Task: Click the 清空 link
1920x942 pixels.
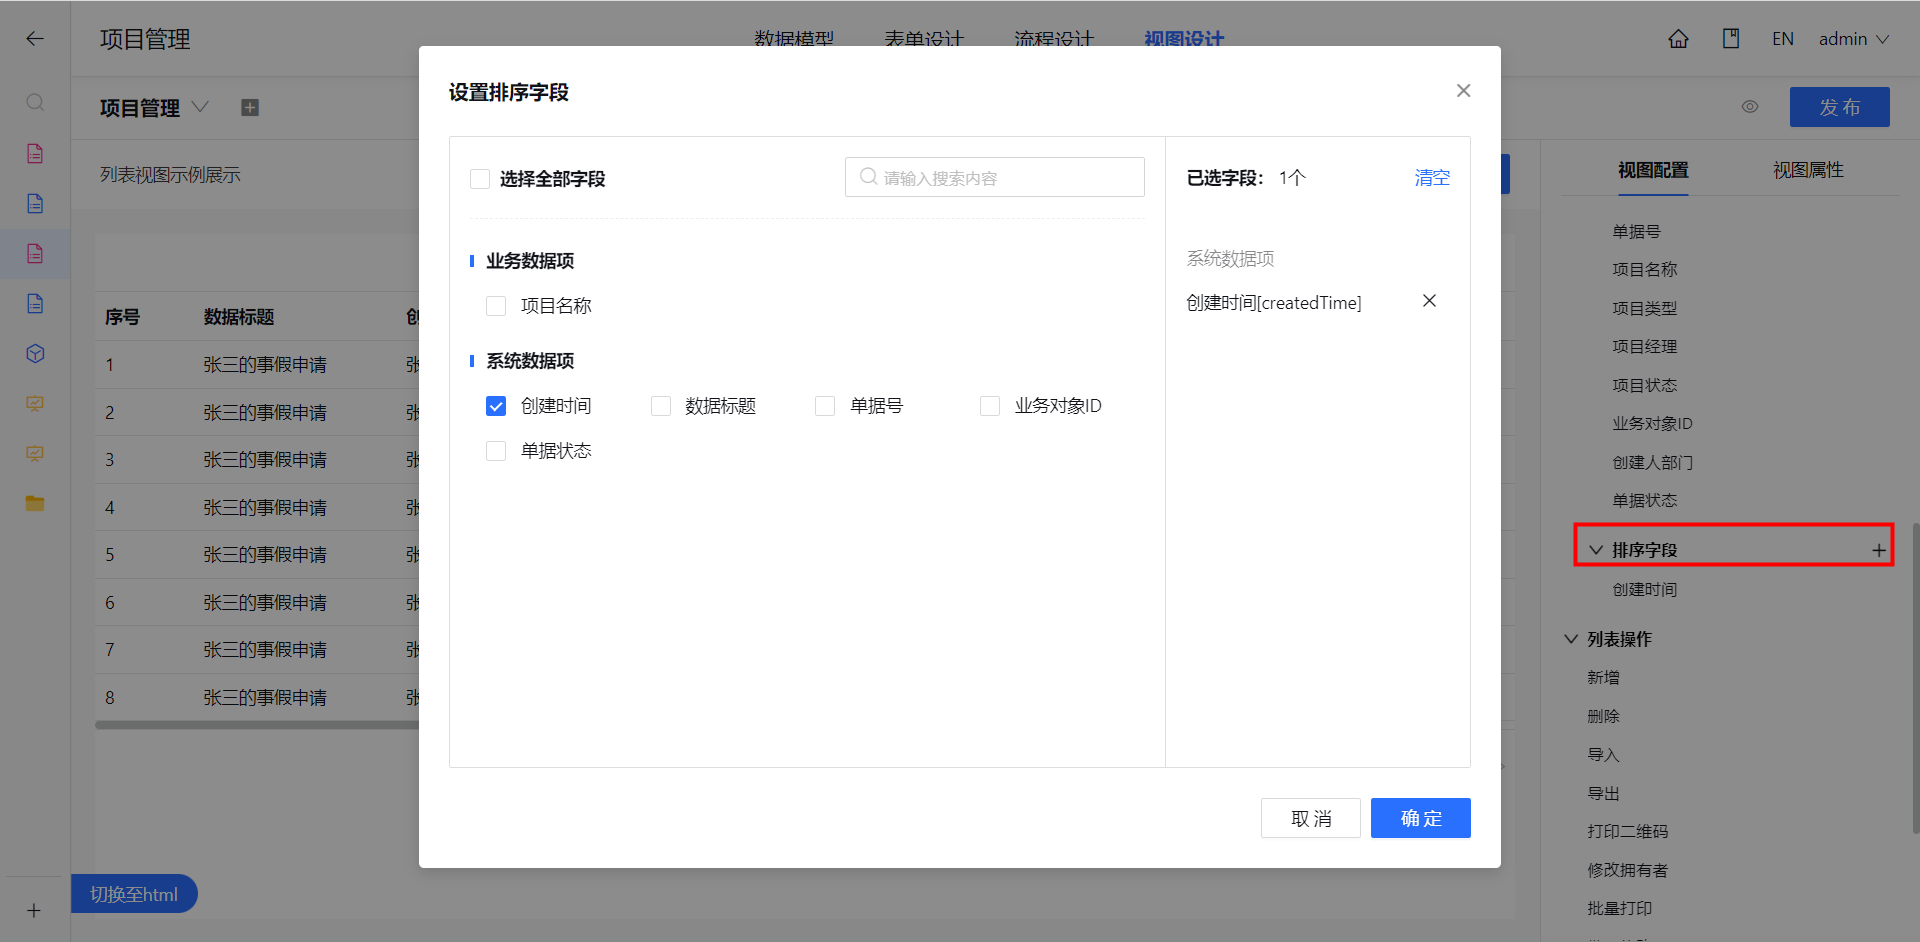Action: 1432,178
